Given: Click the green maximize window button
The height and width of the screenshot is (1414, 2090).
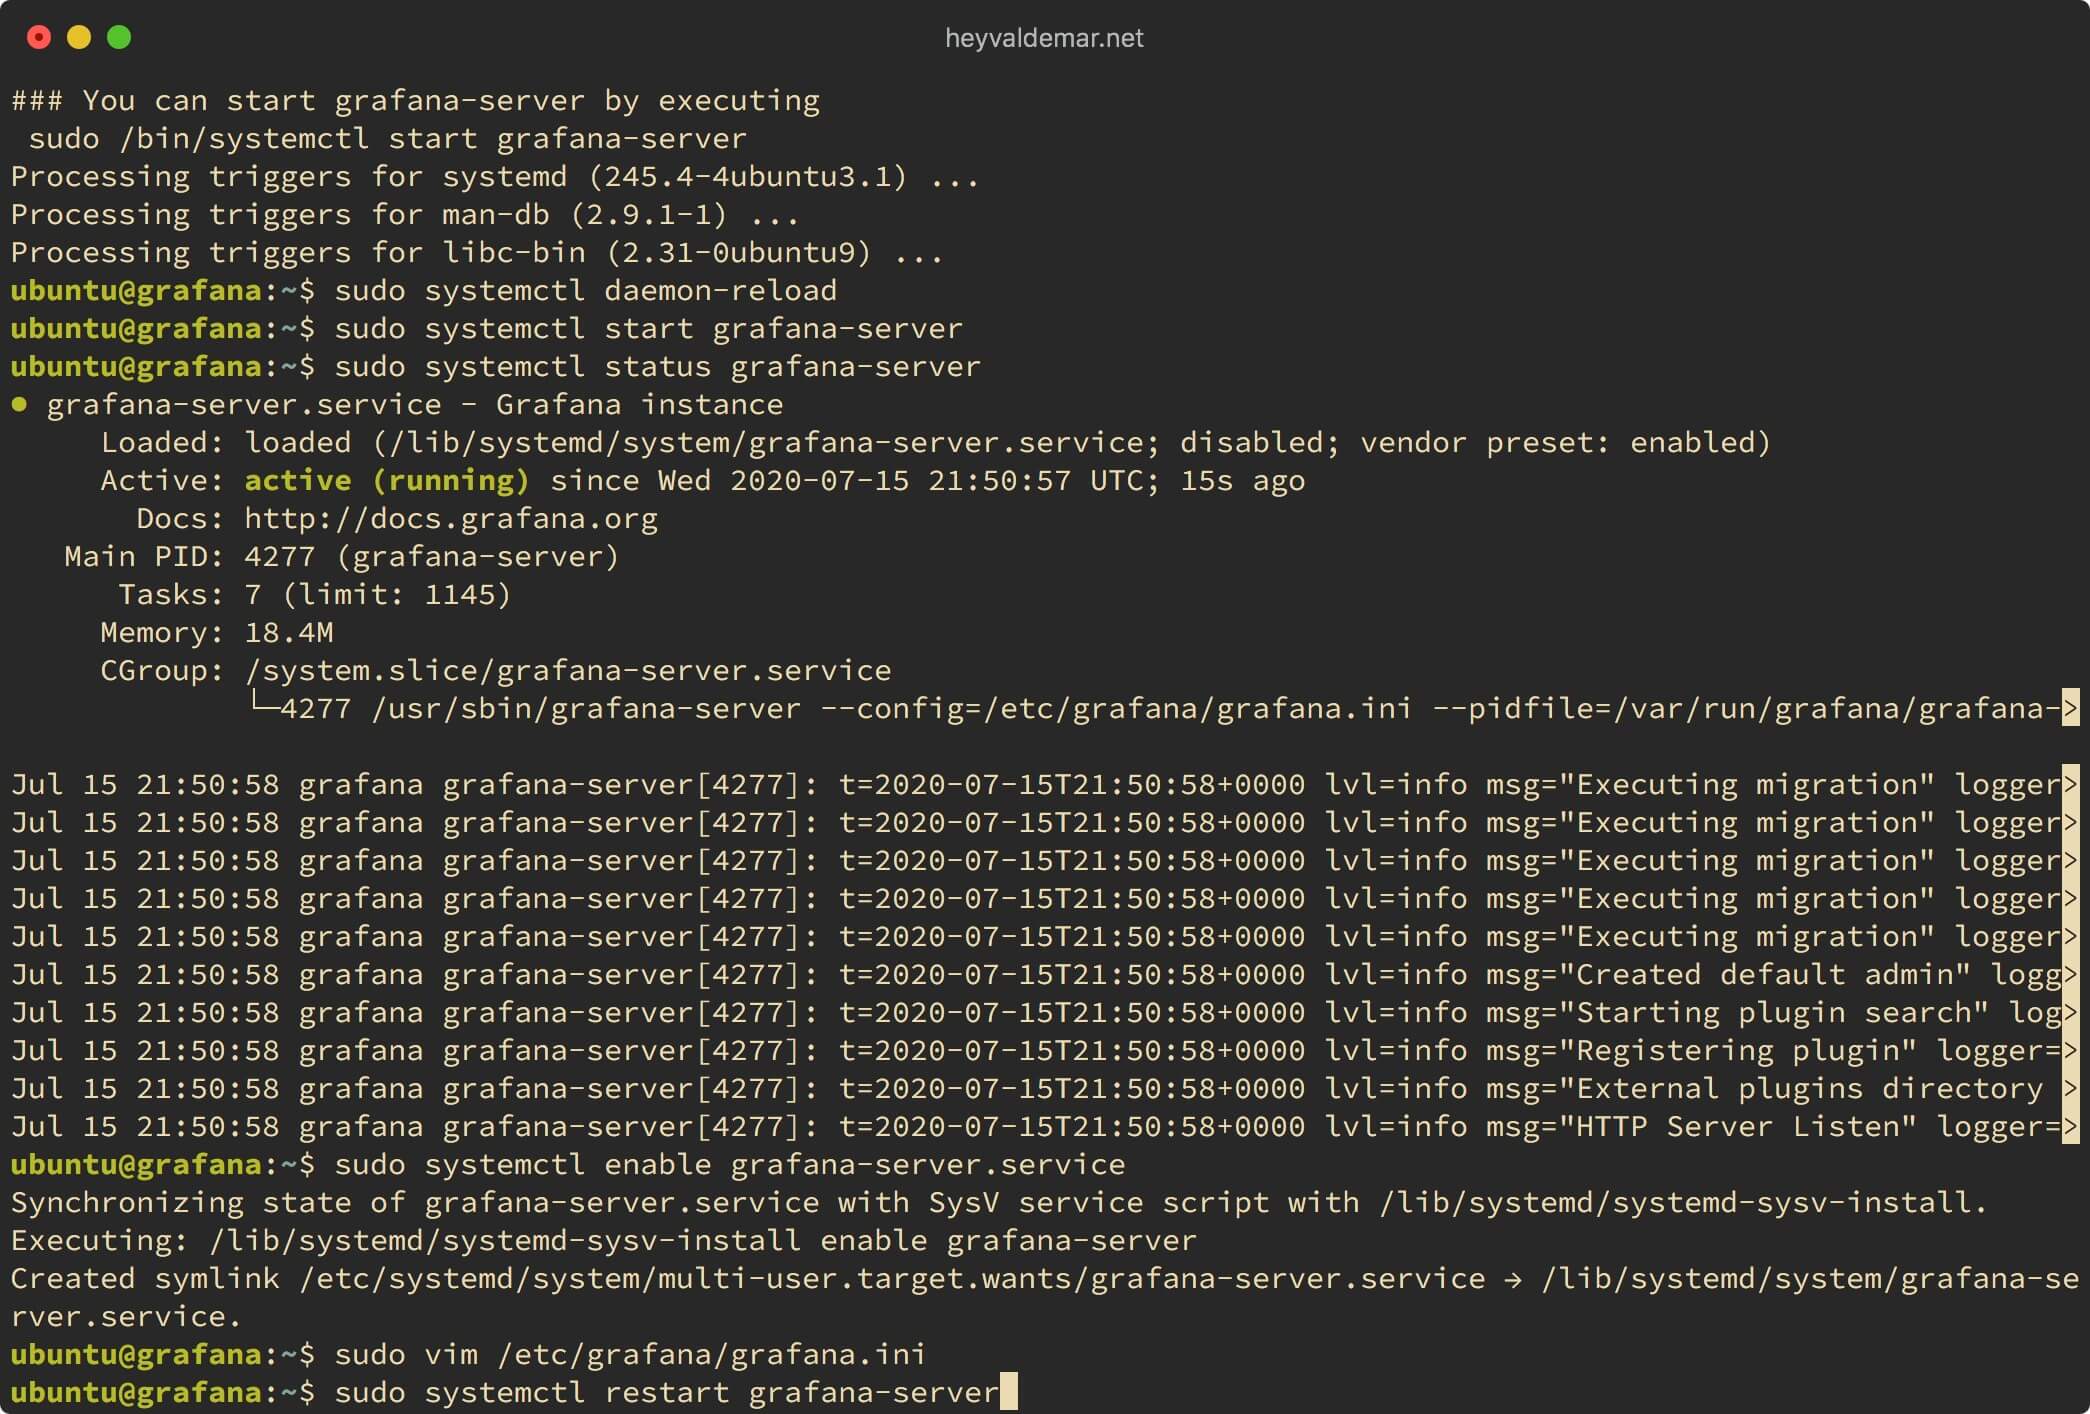Looking at the screenshot, I should (119, 38).
